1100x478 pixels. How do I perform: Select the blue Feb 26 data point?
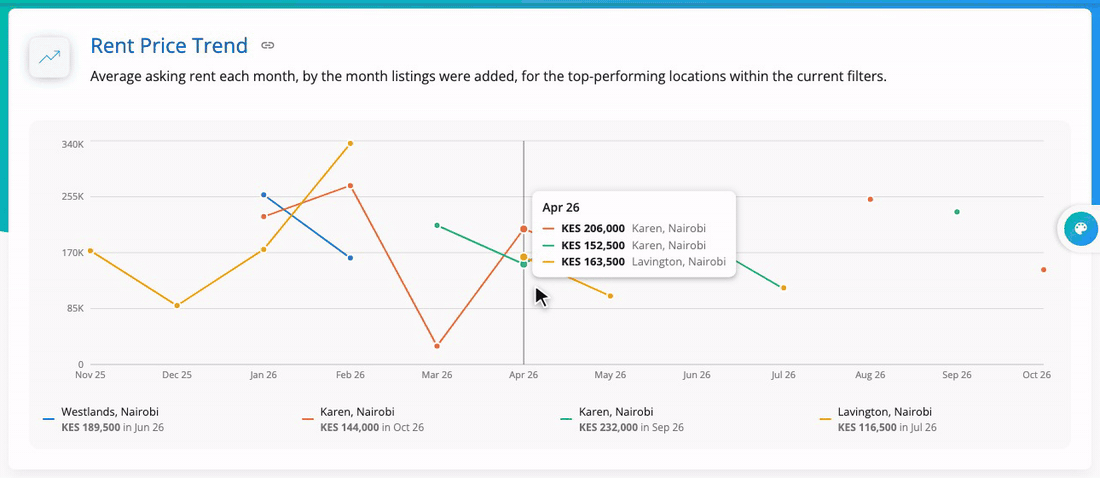(x=350, y=258)
